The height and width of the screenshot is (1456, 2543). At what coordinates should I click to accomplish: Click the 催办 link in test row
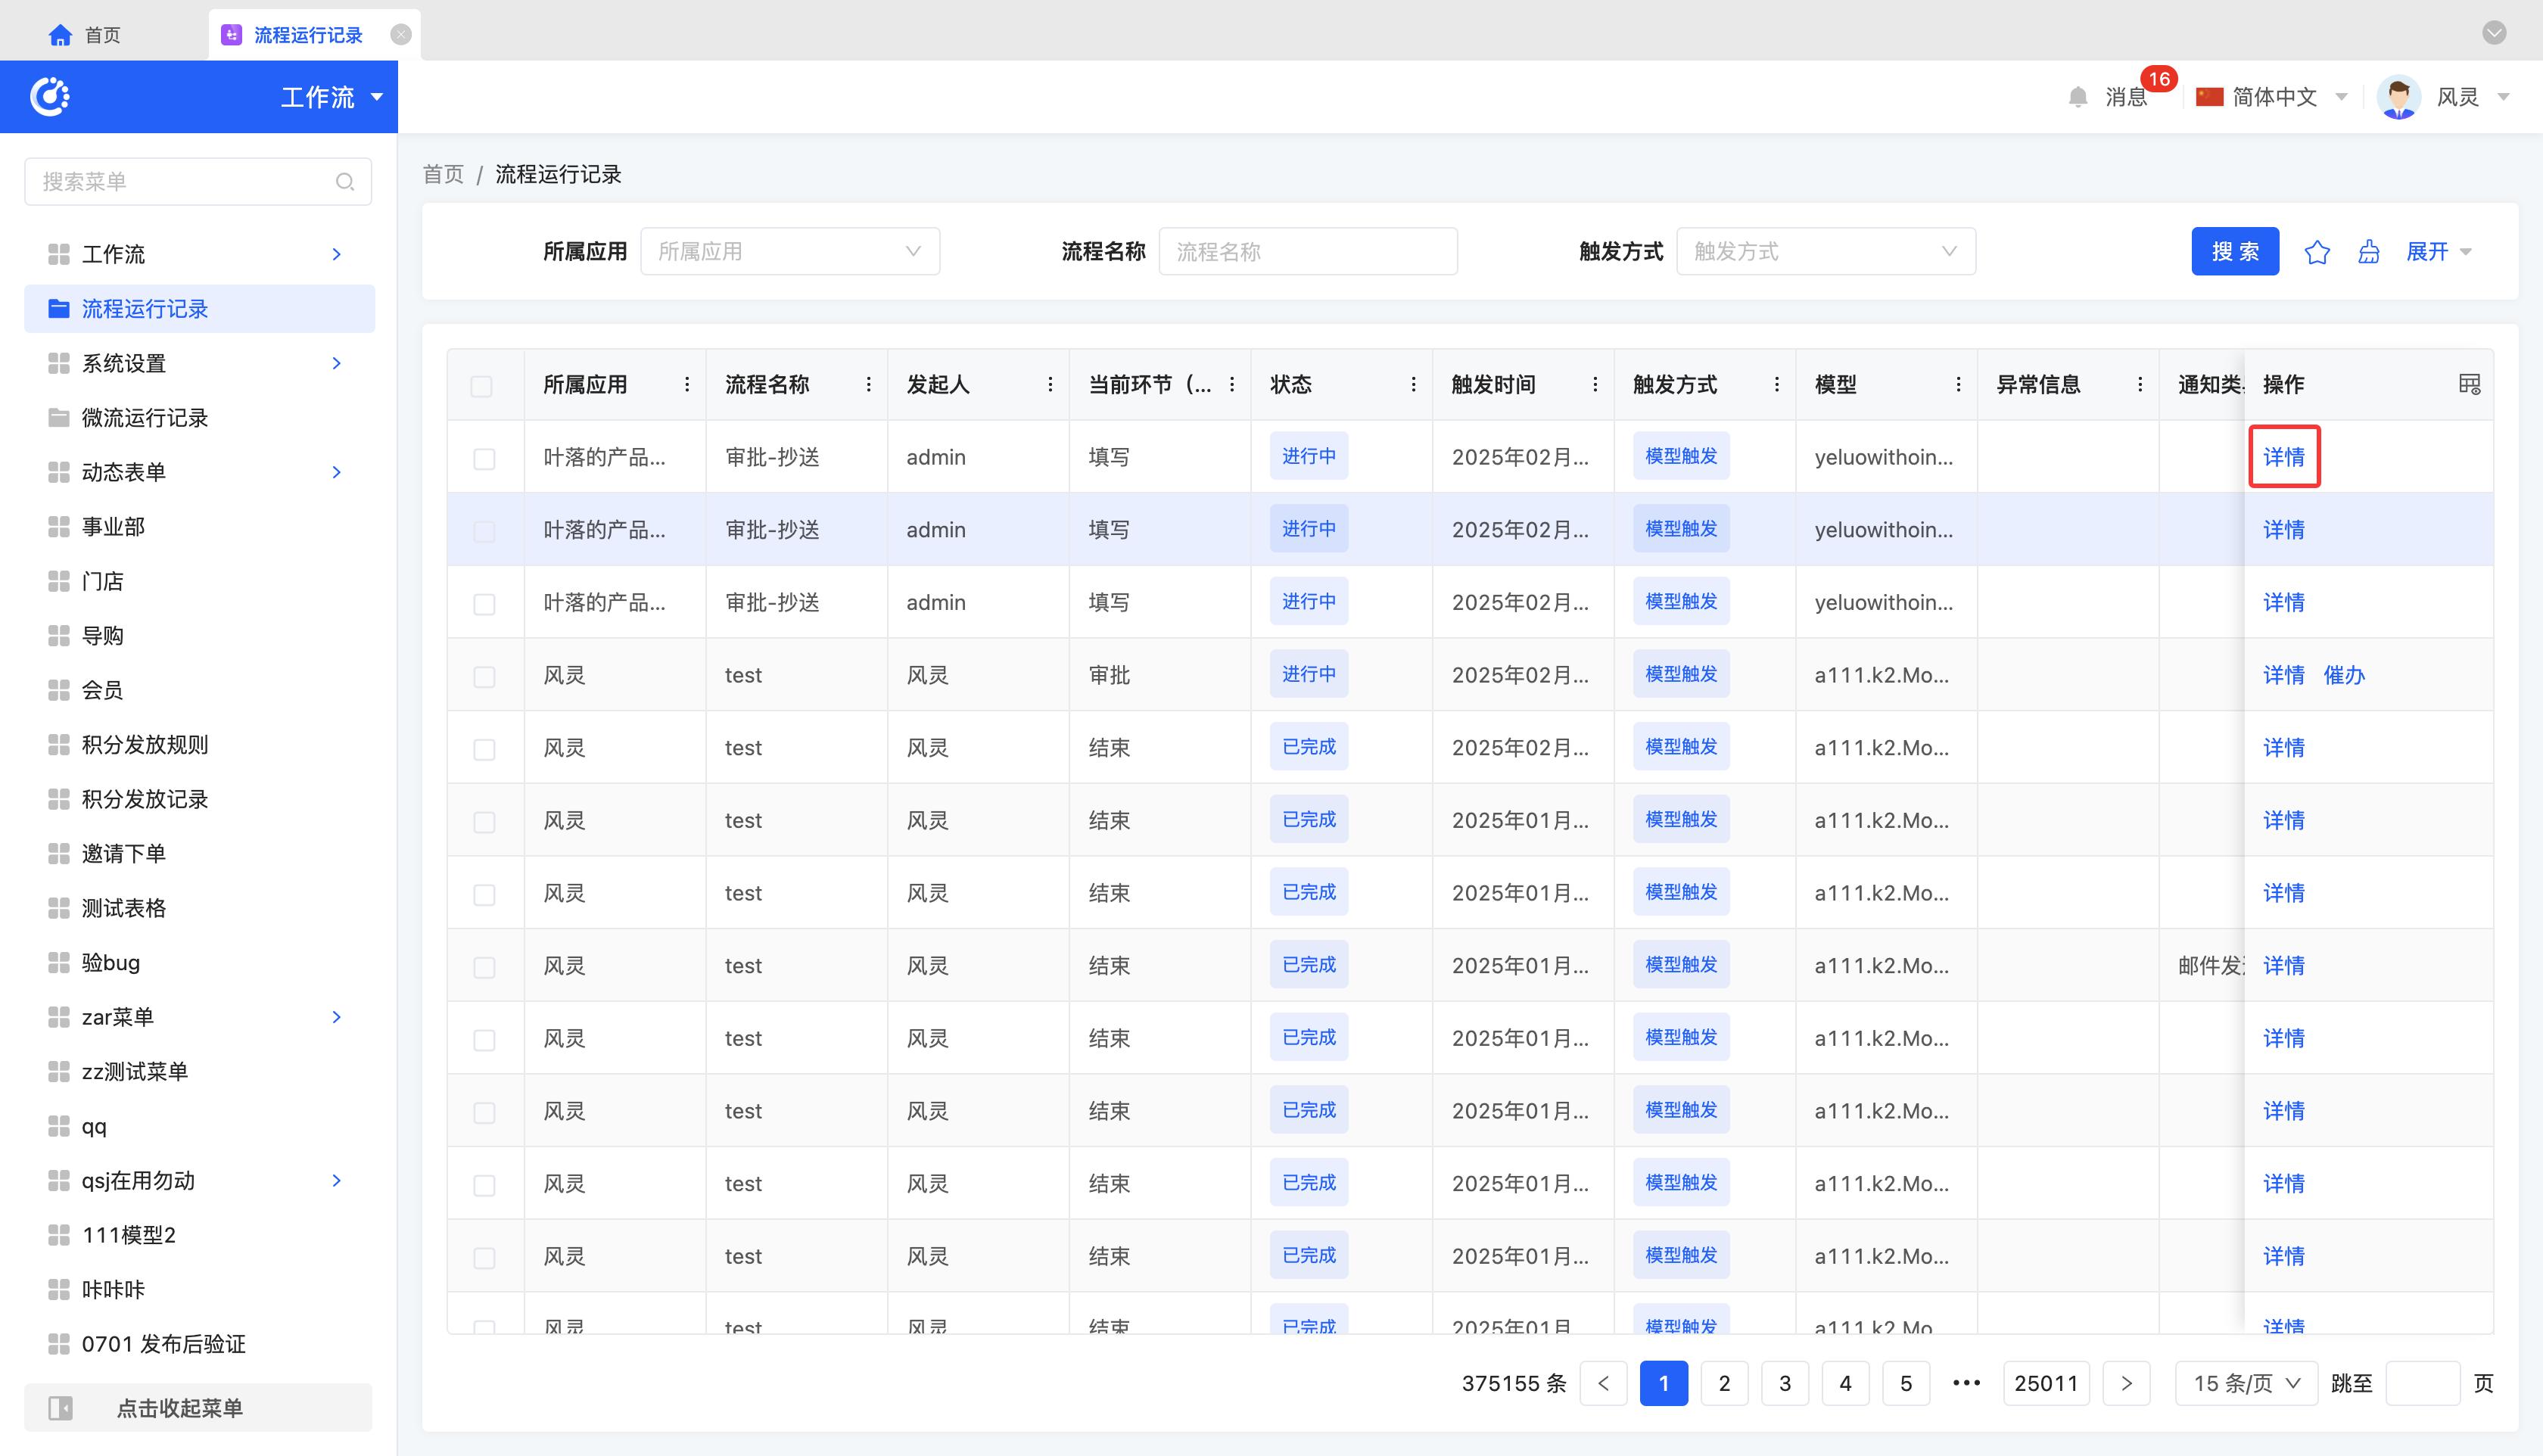(2343, 675)
